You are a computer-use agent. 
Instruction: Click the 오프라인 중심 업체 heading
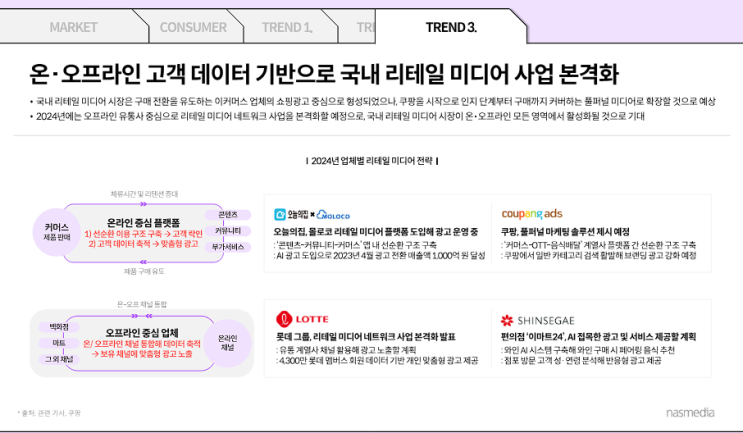[x=142, y=332]
